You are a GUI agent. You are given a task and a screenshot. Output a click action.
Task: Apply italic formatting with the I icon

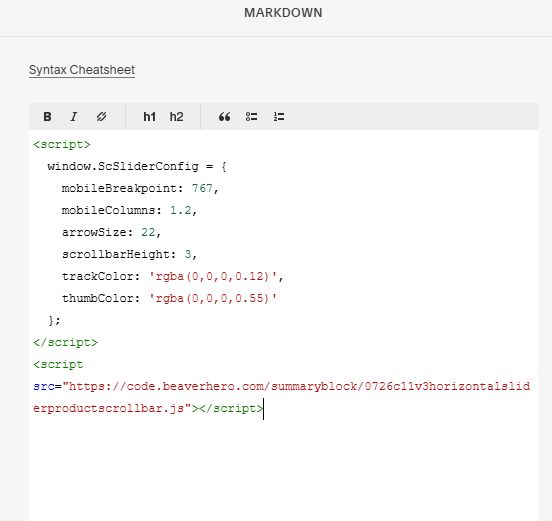tap(74, 117)
